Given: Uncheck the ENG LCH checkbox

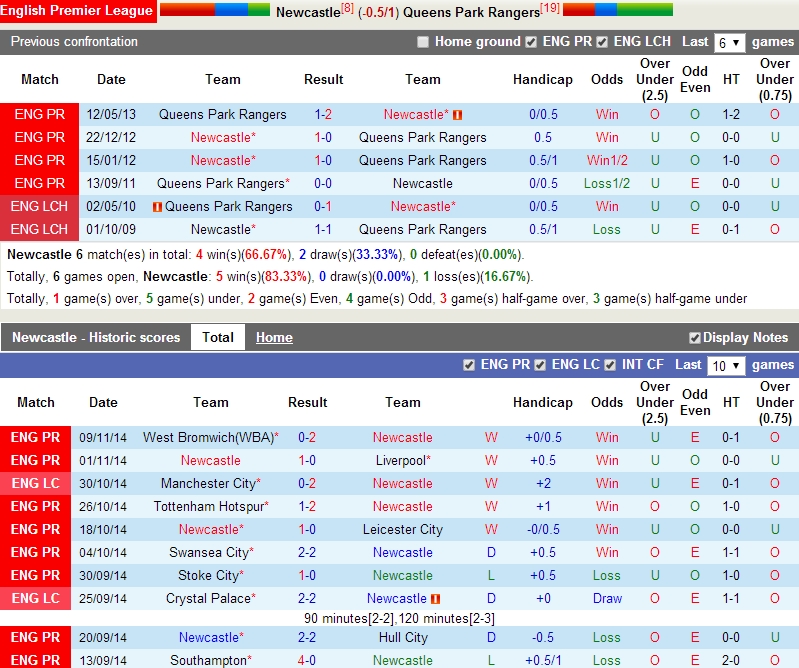Looking at the screenshot, I should [602, 42].
